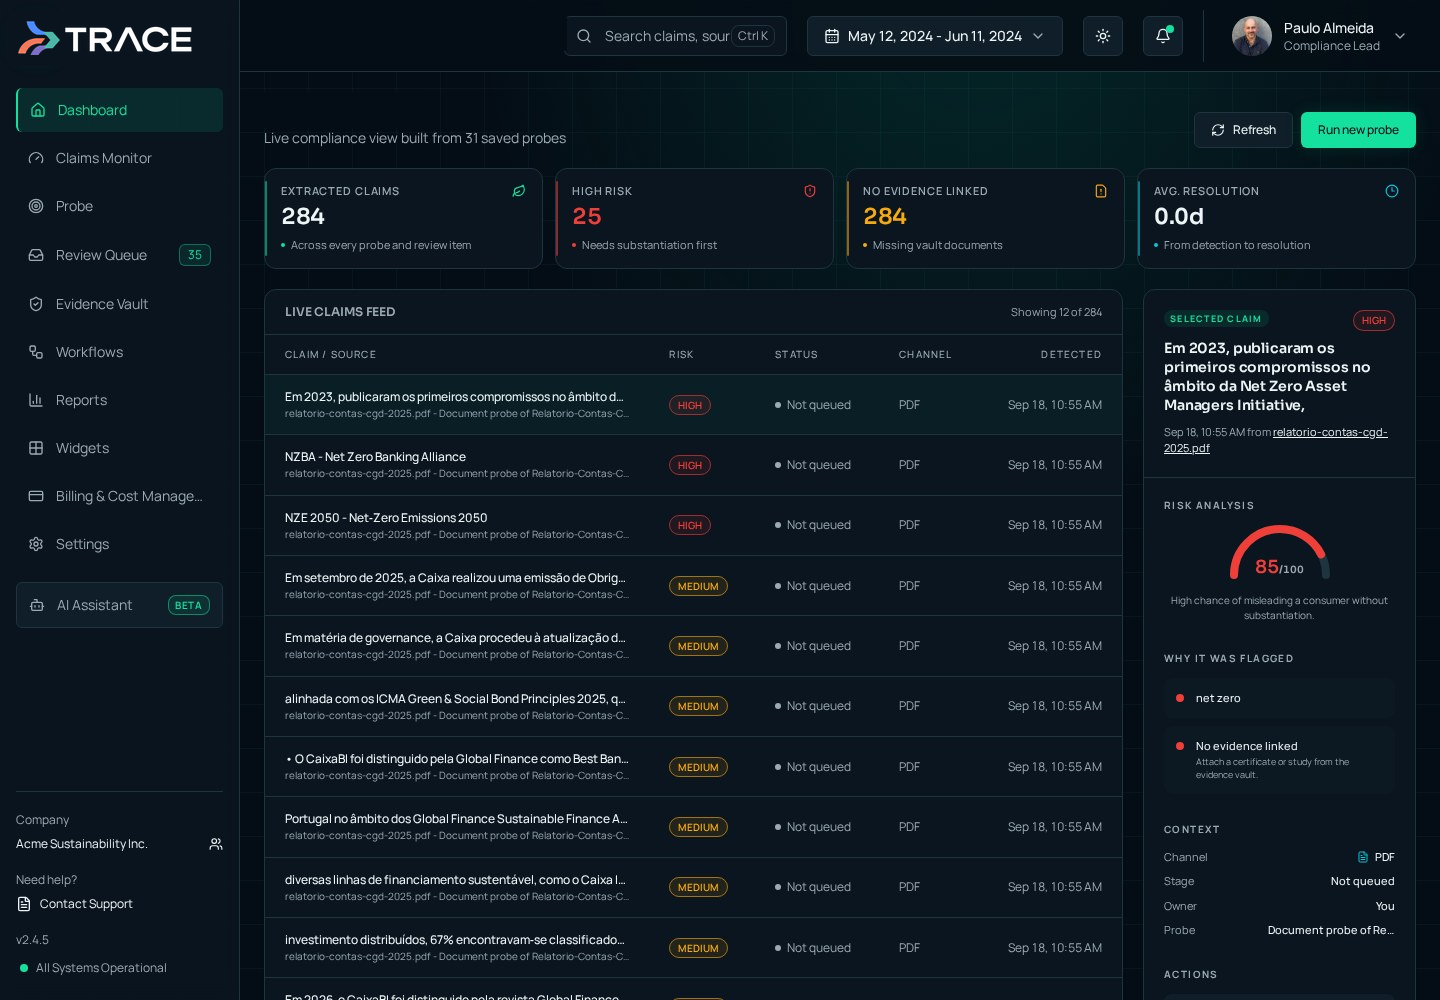Click 'No evidence linked' flag item
This screenshot has height=1000, width=1440.
tap(1279, 760)
